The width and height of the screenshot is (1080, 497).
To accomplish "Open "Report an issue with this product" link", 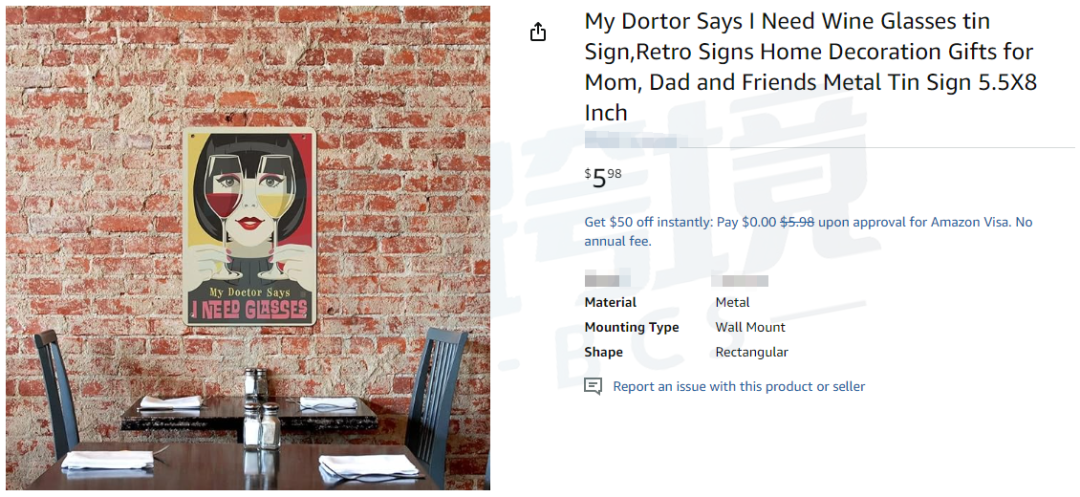I will tap(738, 386).
